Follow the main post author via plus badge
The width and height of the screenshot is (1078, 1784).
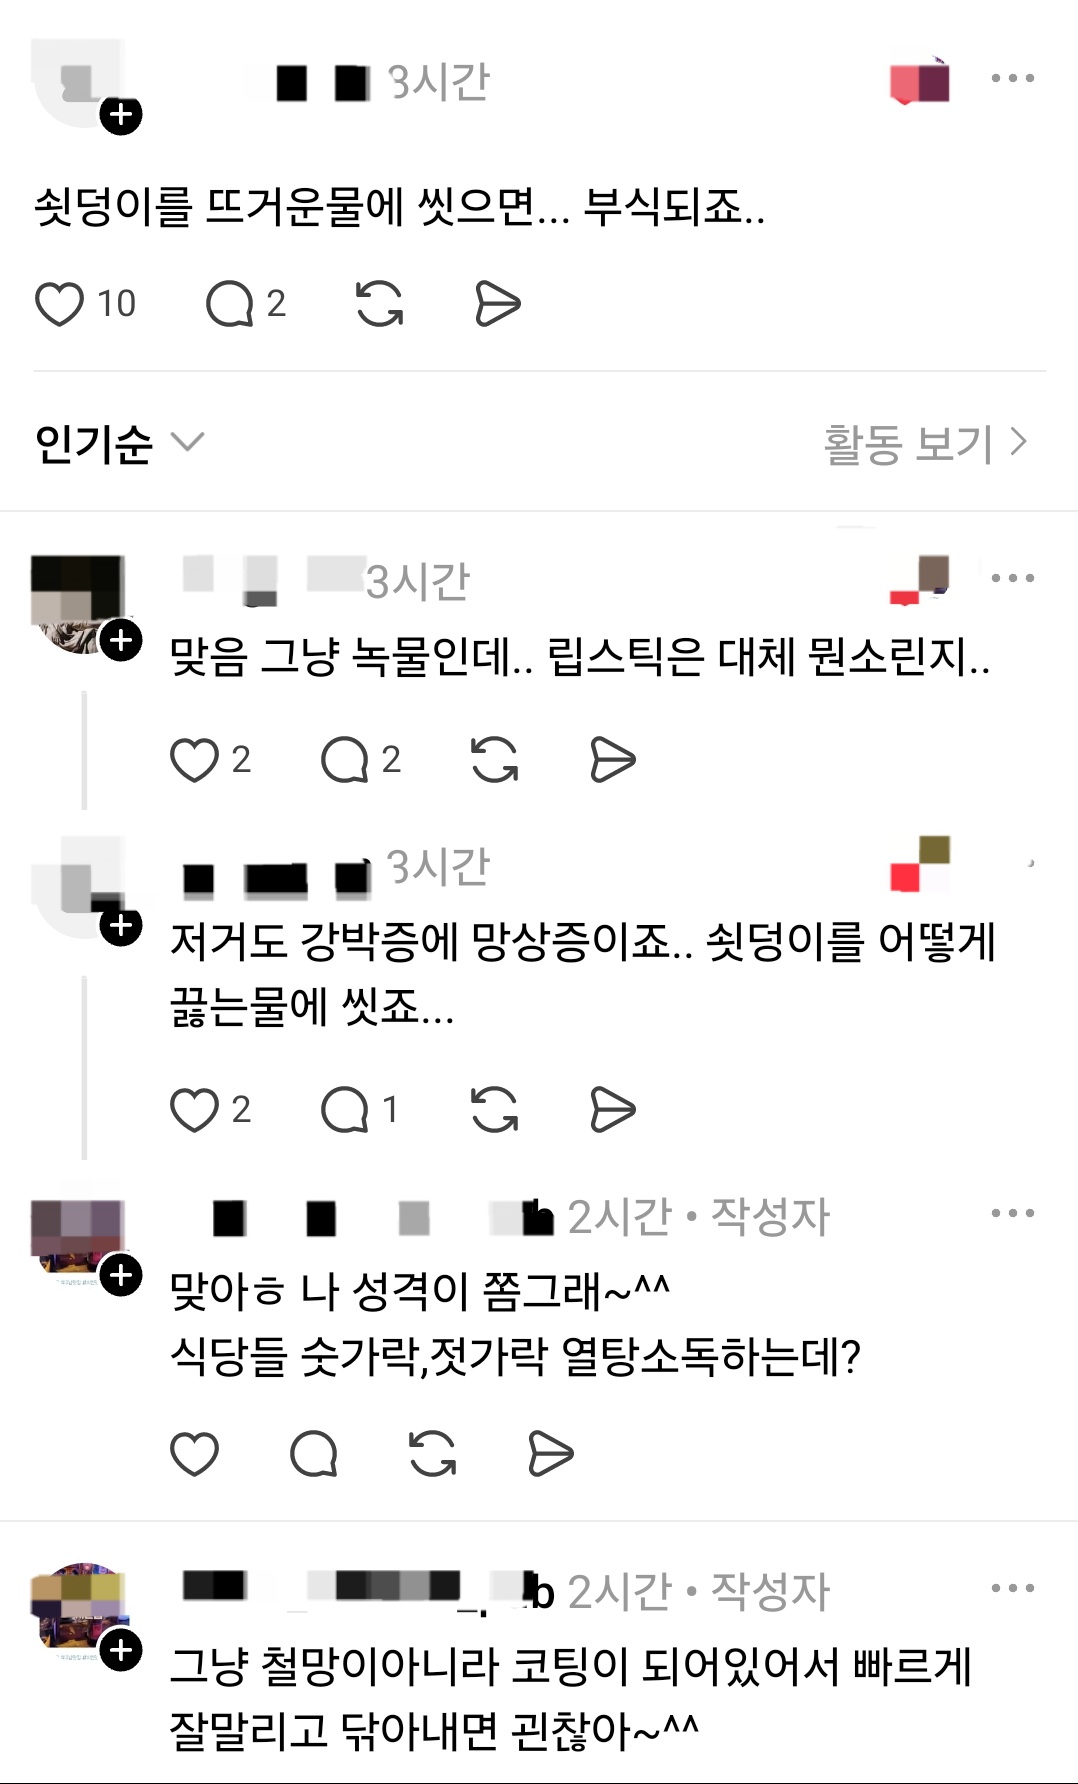coord(121,114)
